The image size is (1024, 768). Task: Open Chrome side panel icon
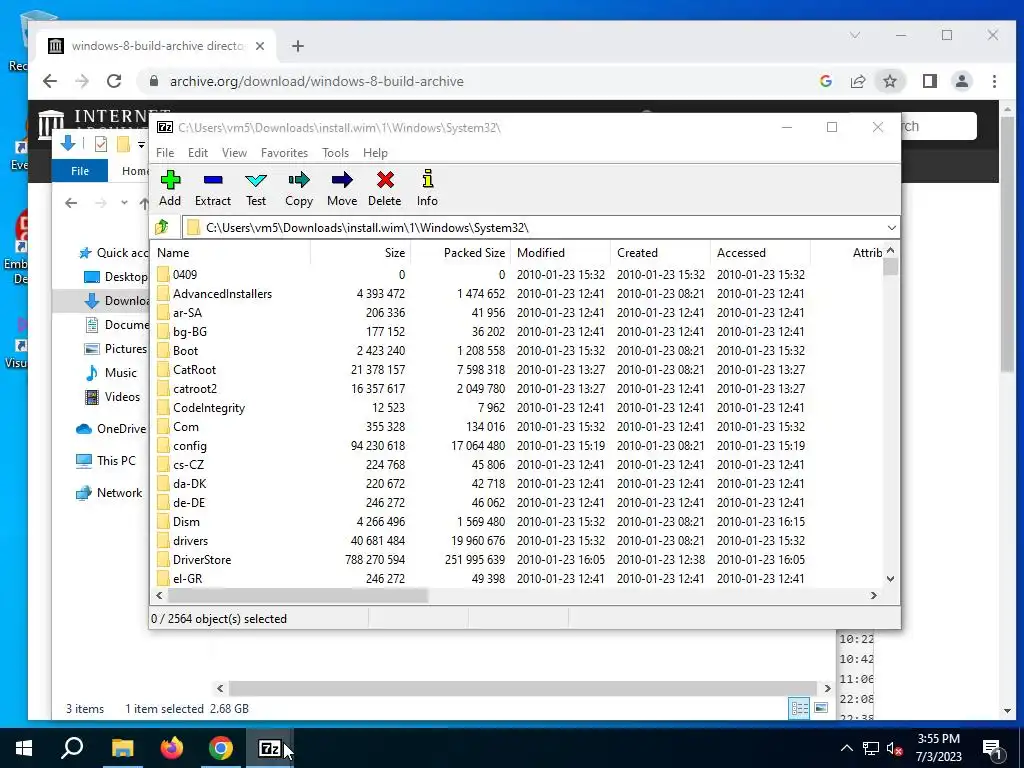click(x=930, y=81)
